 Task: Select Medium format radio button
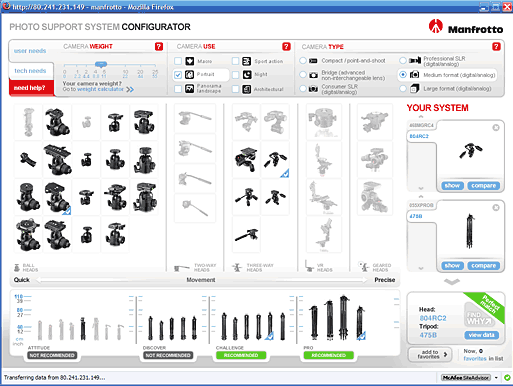click(x=403, y=75)
